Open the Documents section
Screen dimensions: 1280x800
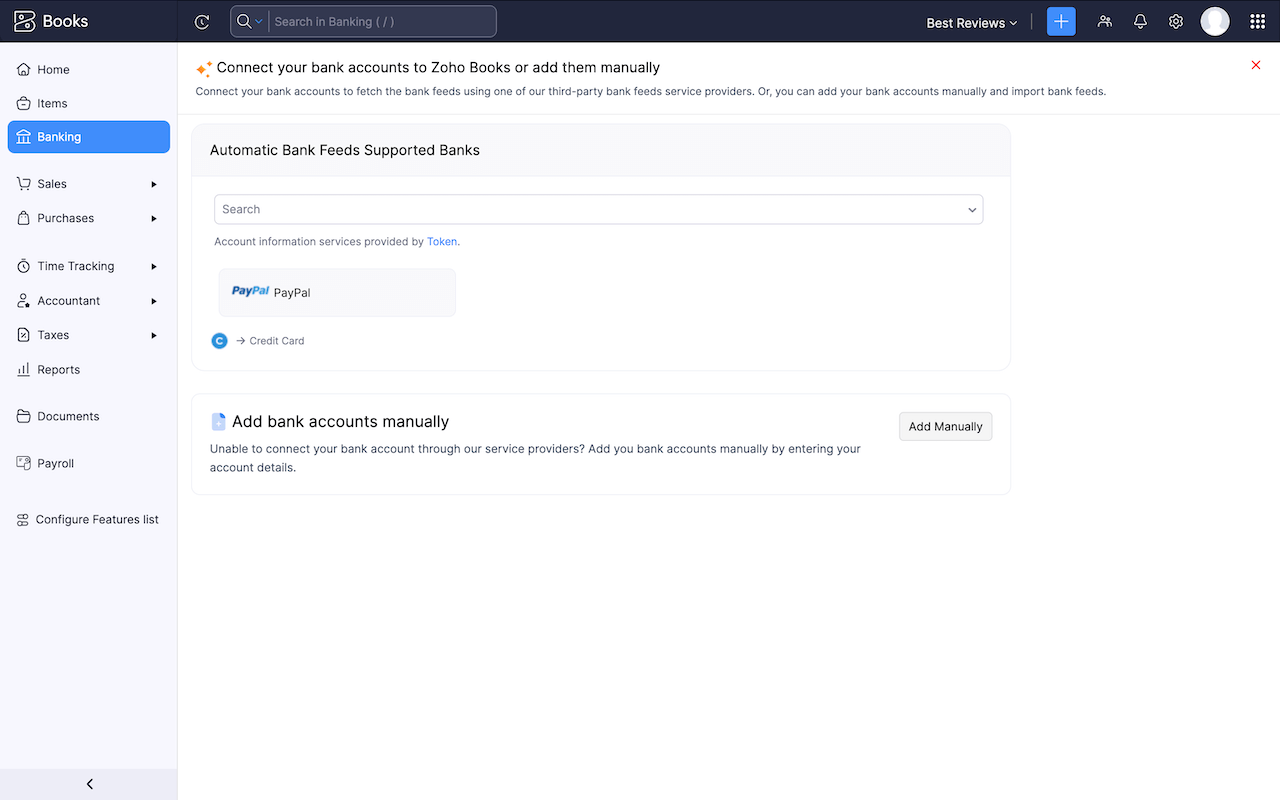pyautogui.click(x=67, y=416)
